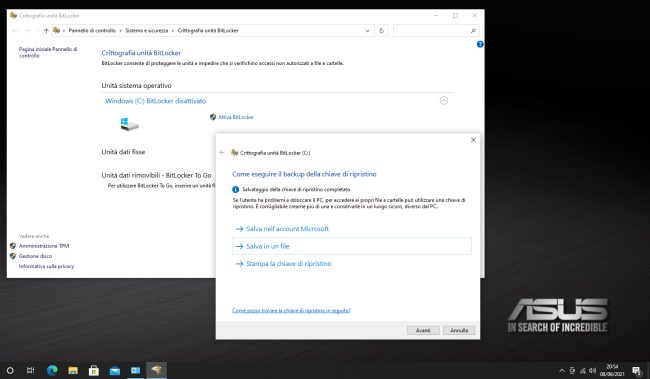
Task: Click the volume icon in system tray
Action: point(592,370)
